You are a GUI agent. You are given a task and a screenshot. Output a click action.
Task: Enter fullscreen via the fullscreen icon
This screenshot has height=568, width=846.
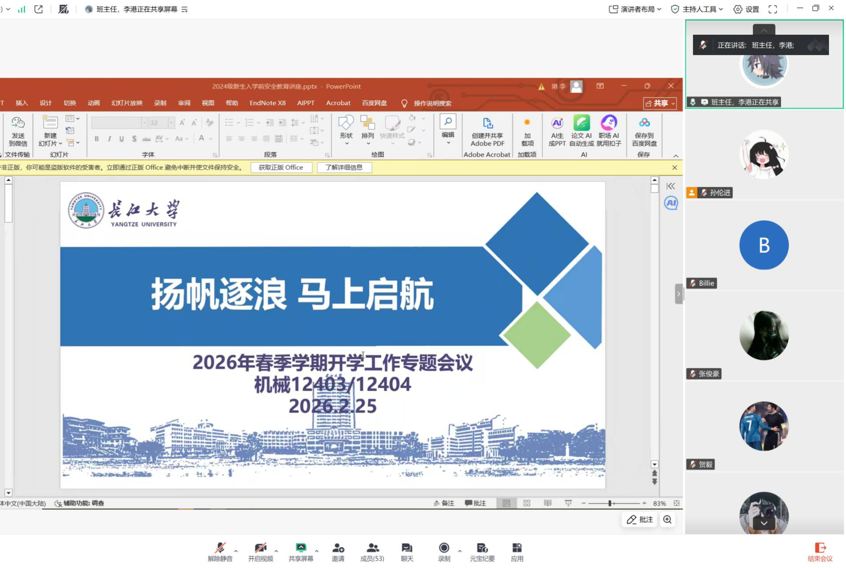coord(773,9)
